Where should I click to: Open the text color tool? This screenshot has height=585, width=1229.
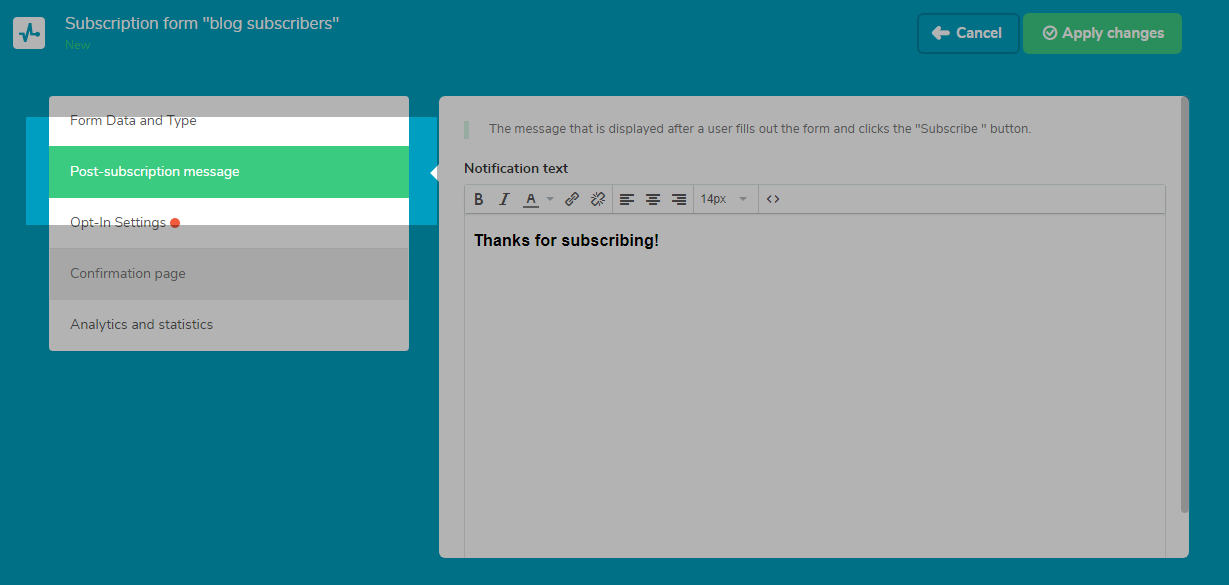530,199
